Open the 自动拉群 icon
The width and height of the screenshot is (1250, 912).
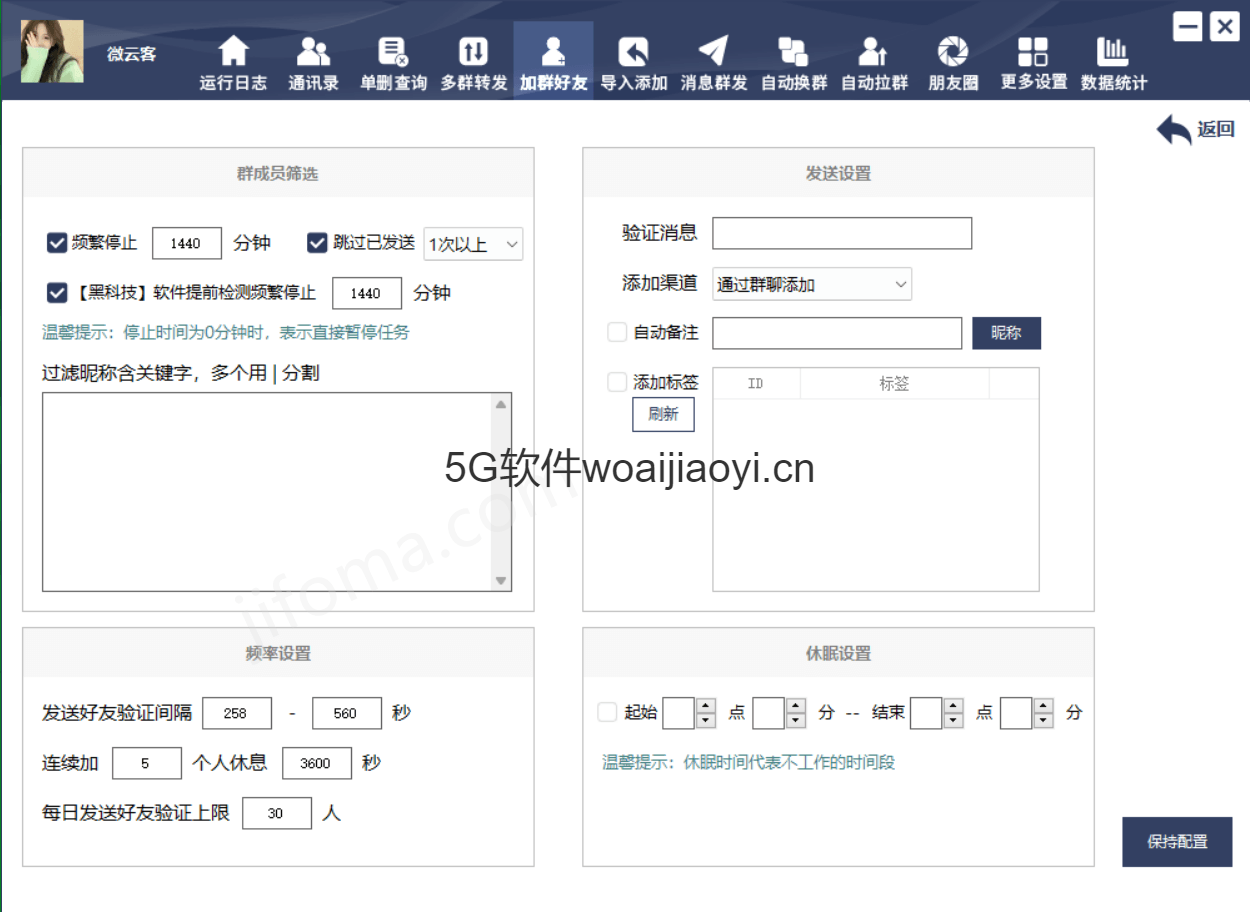873,52
